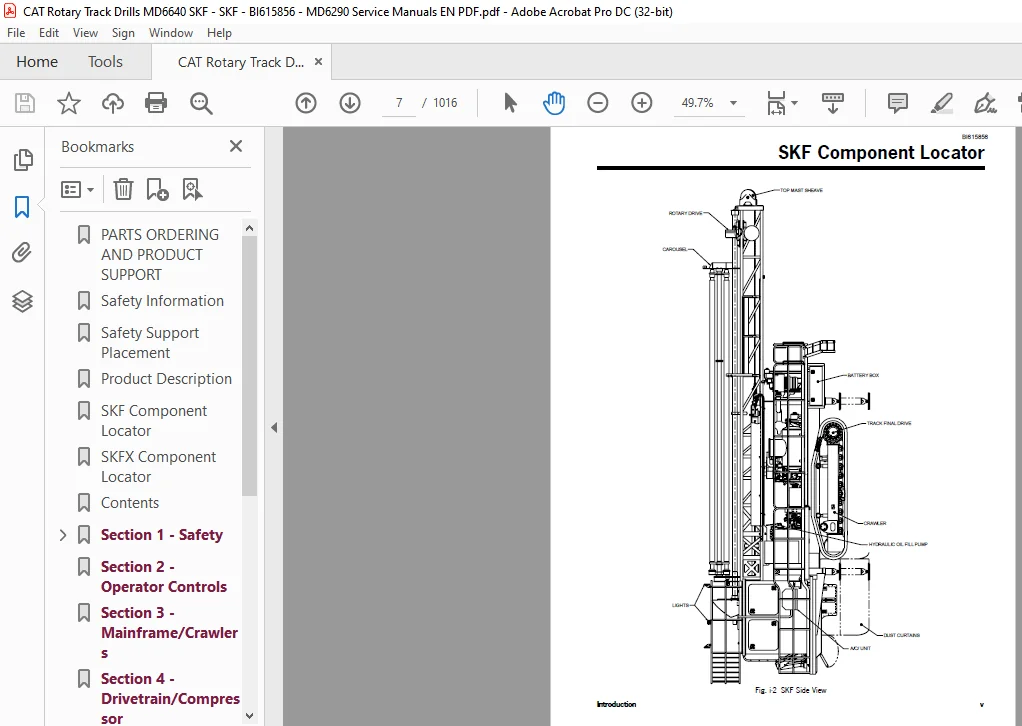Open the PARTS ORDERING AND PRODUCT SUPPORT bookmark
Viewport: 1022px width, 726px height.
(159, 254)
